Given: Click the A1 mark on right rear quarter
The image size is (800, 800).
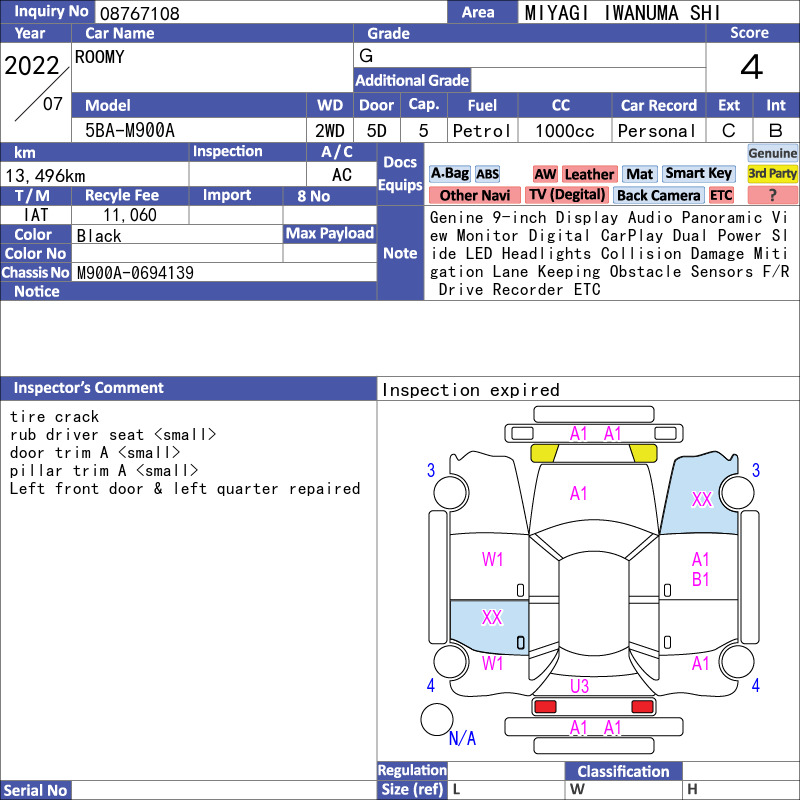Looking at the screenshot, I should tap(701, 663).
